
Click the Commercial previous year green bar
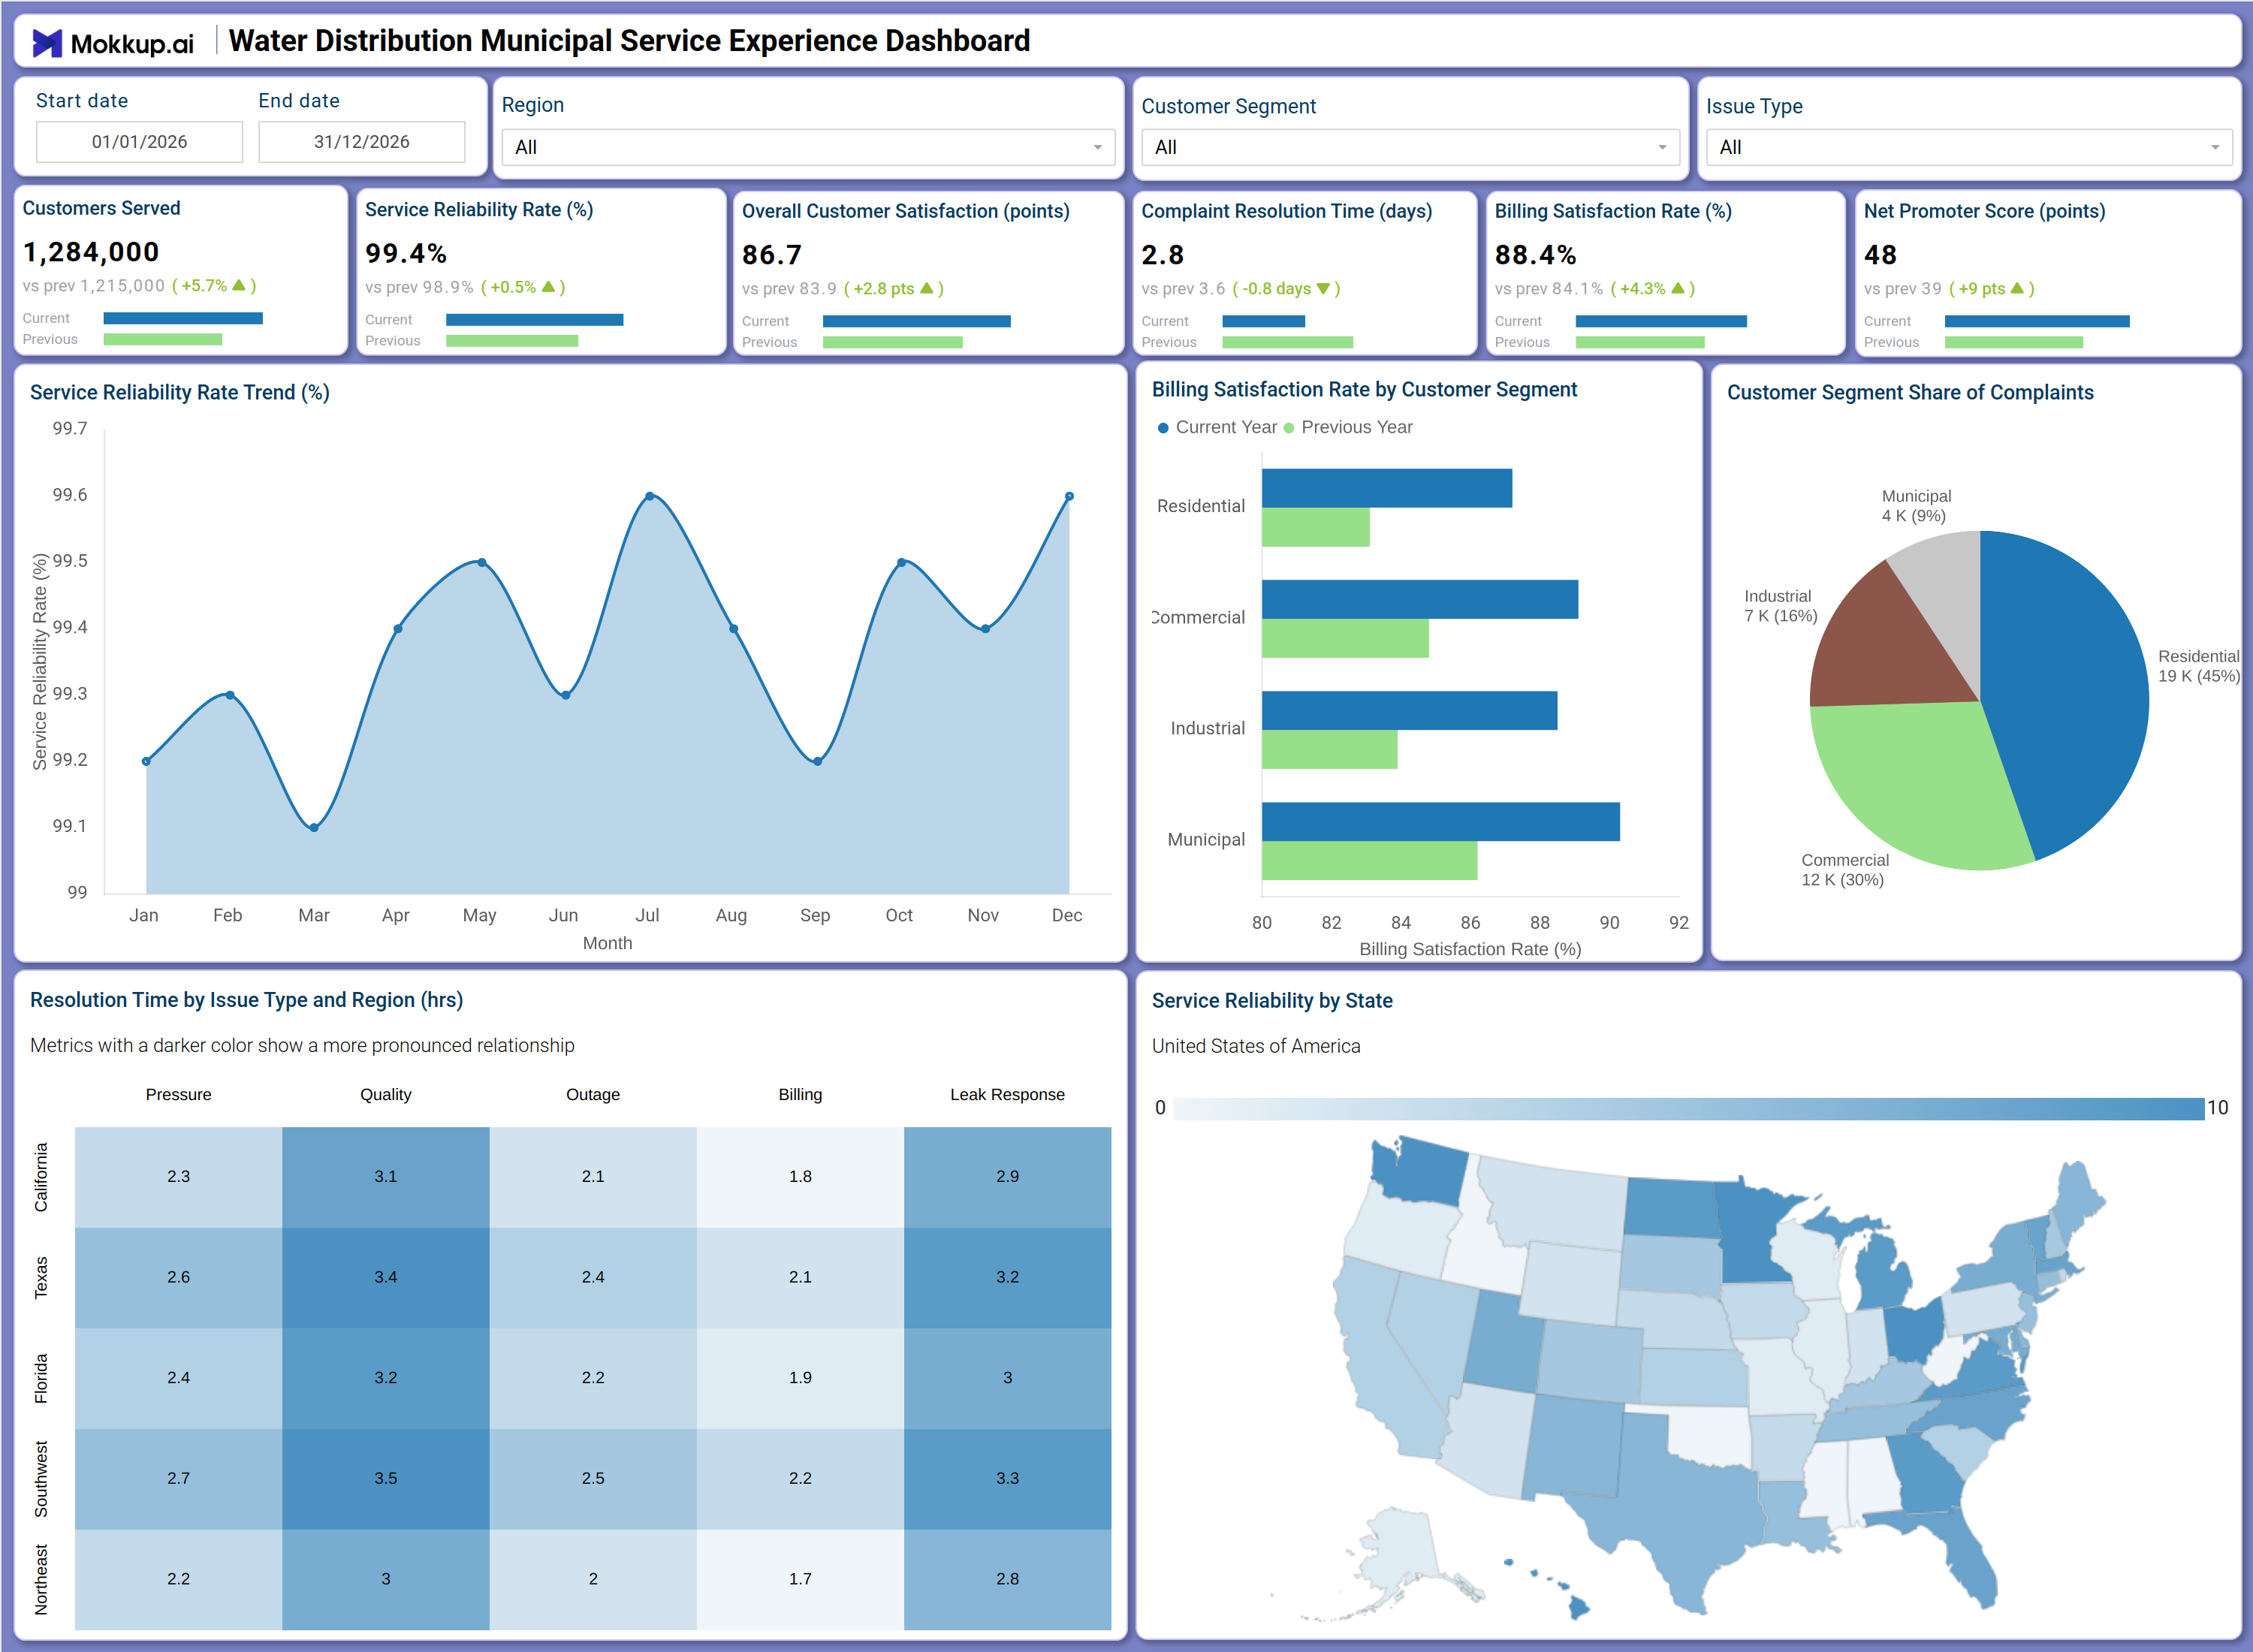1345,638
